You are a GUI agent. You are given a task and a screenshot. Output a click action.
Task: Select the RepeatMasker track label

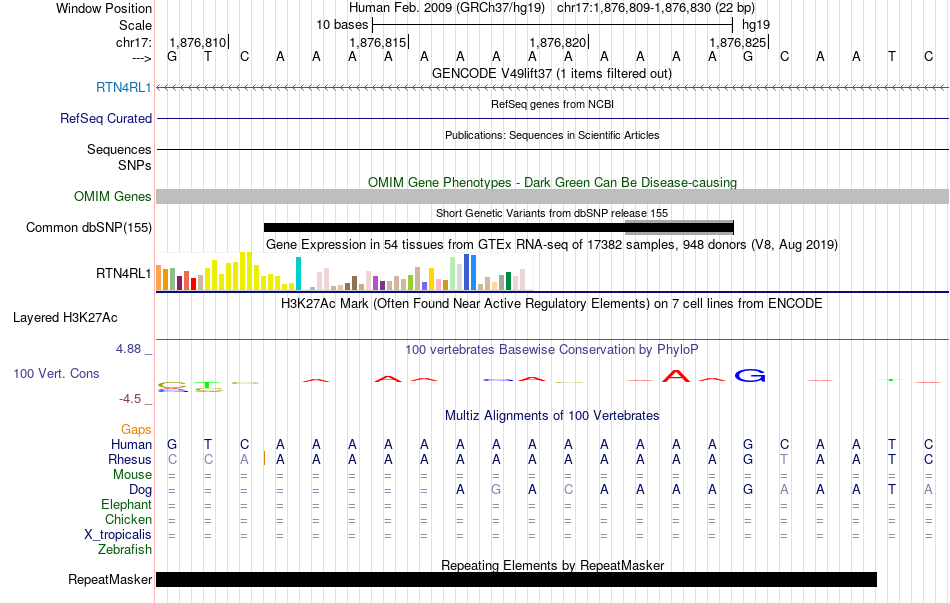110,580
